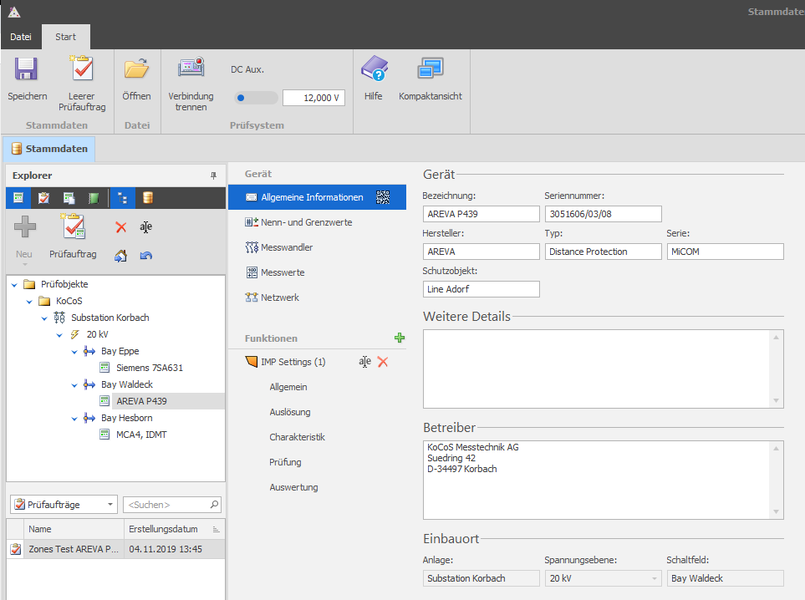This screenshot has width=805, height=600.
Task: Collapse the Bay Hesborn node
Action: click(x=74, y=419)
